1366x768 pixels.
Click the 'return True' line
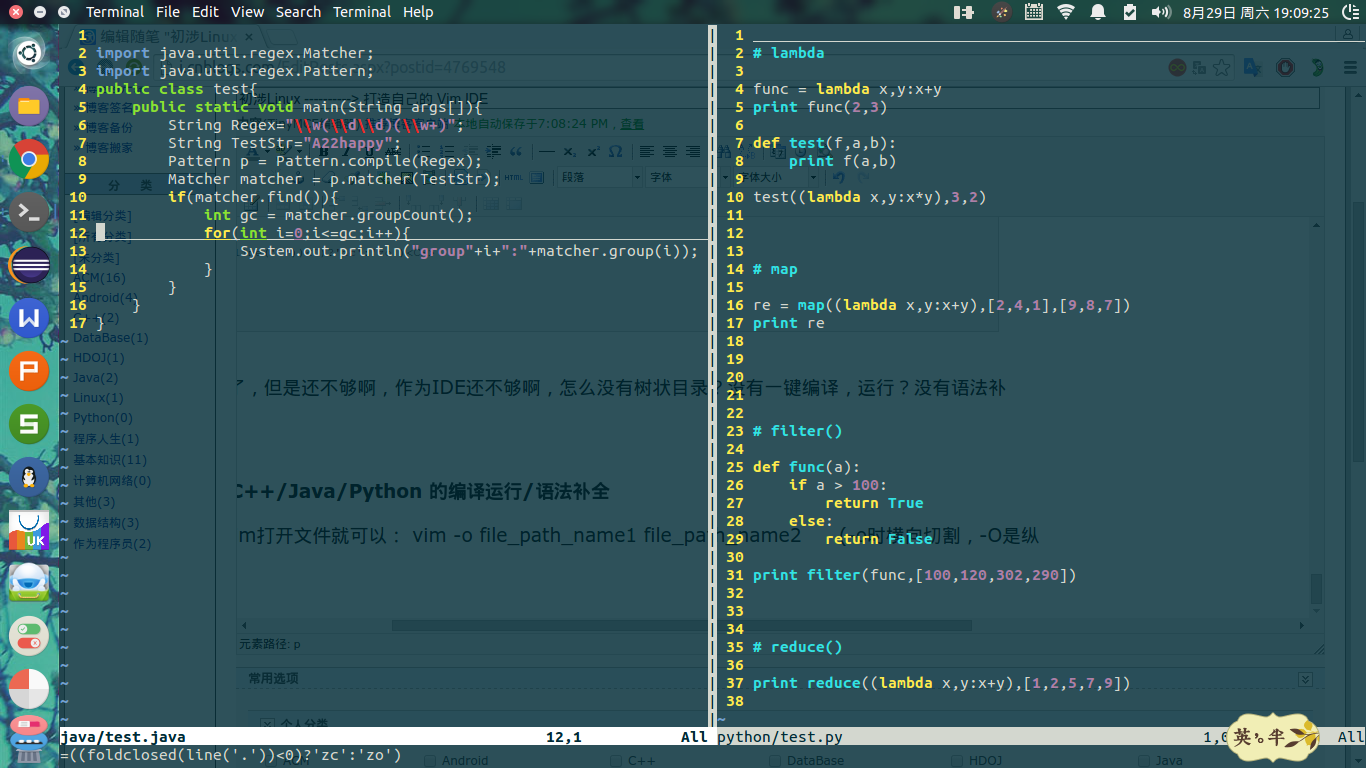(874, 503)
